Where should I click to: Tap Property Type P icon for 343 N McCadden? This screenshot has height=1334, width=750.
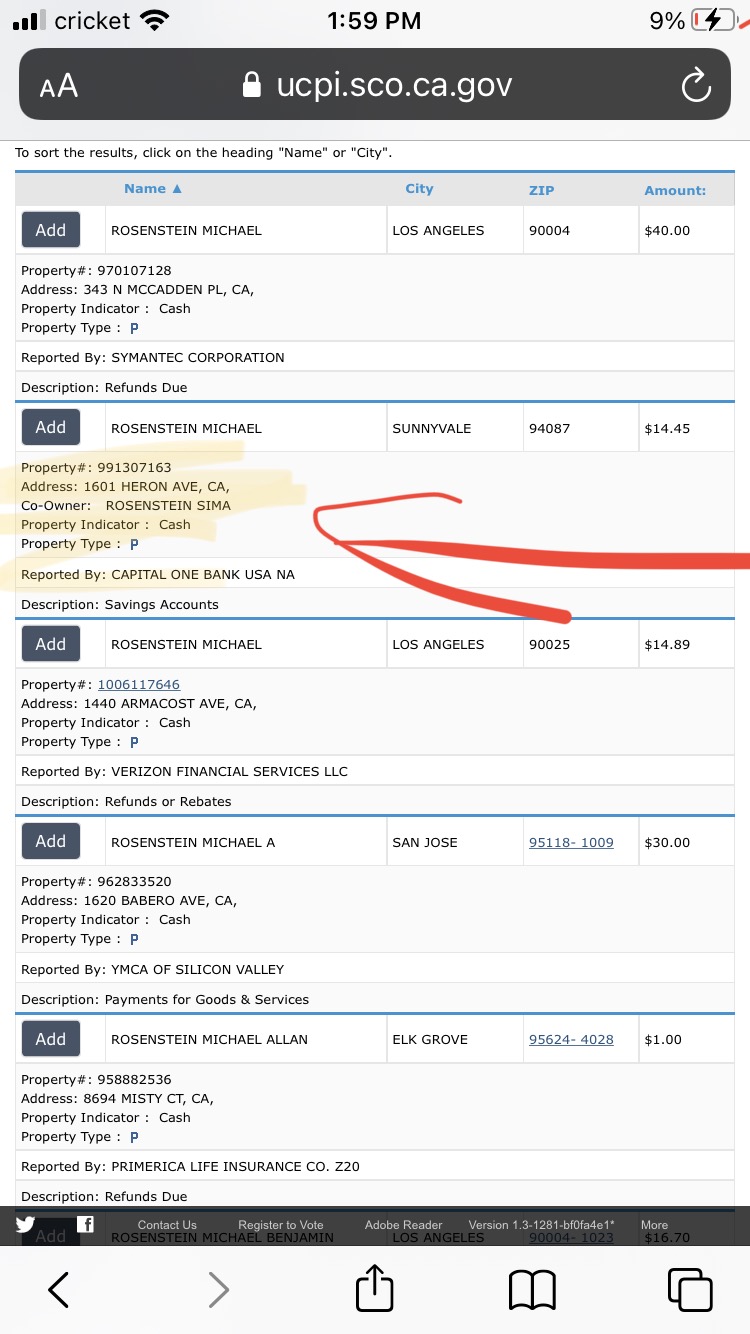pyautogui.click(x=134, y=328)
